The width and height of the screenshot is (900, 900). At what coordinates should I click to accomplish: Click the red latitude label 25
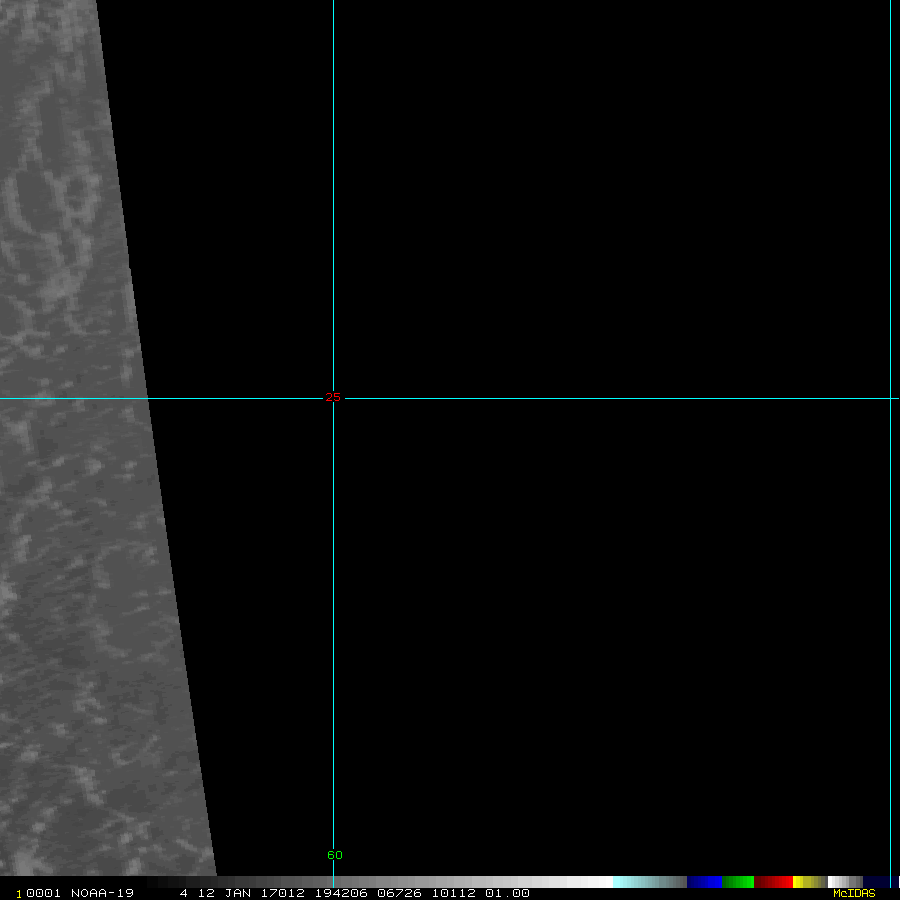[x=333, y=398]
